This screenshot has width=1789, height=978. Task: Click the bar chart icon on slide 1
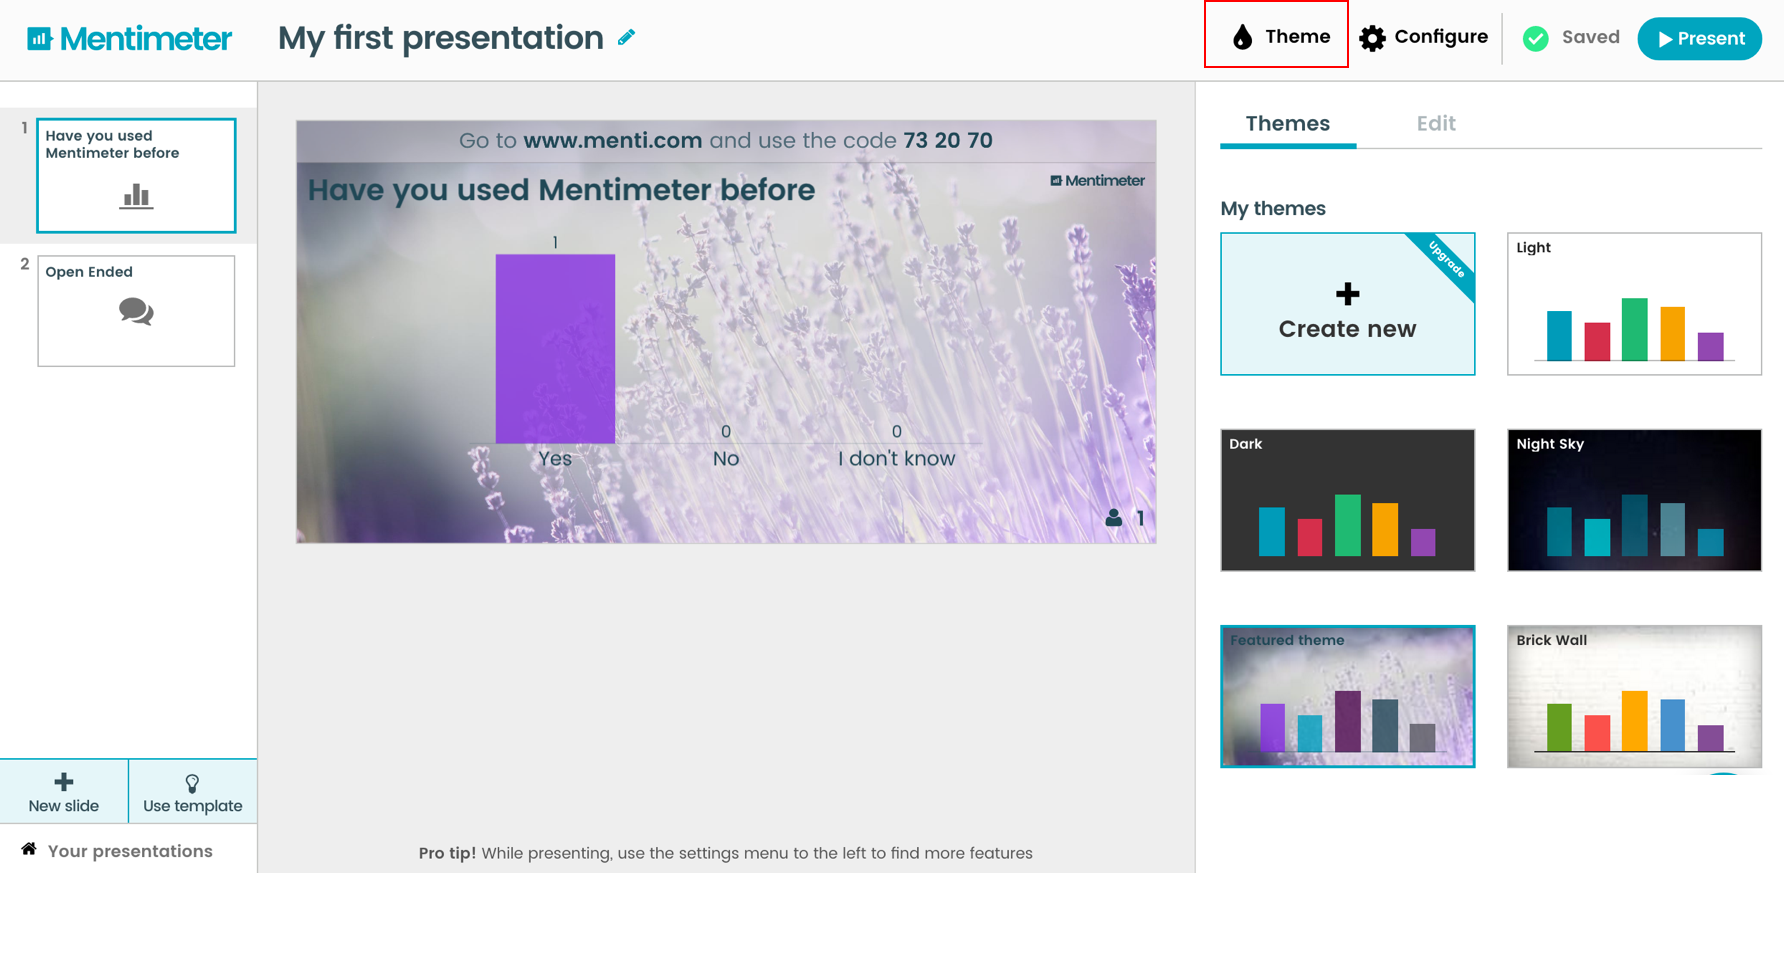point(136,196)
